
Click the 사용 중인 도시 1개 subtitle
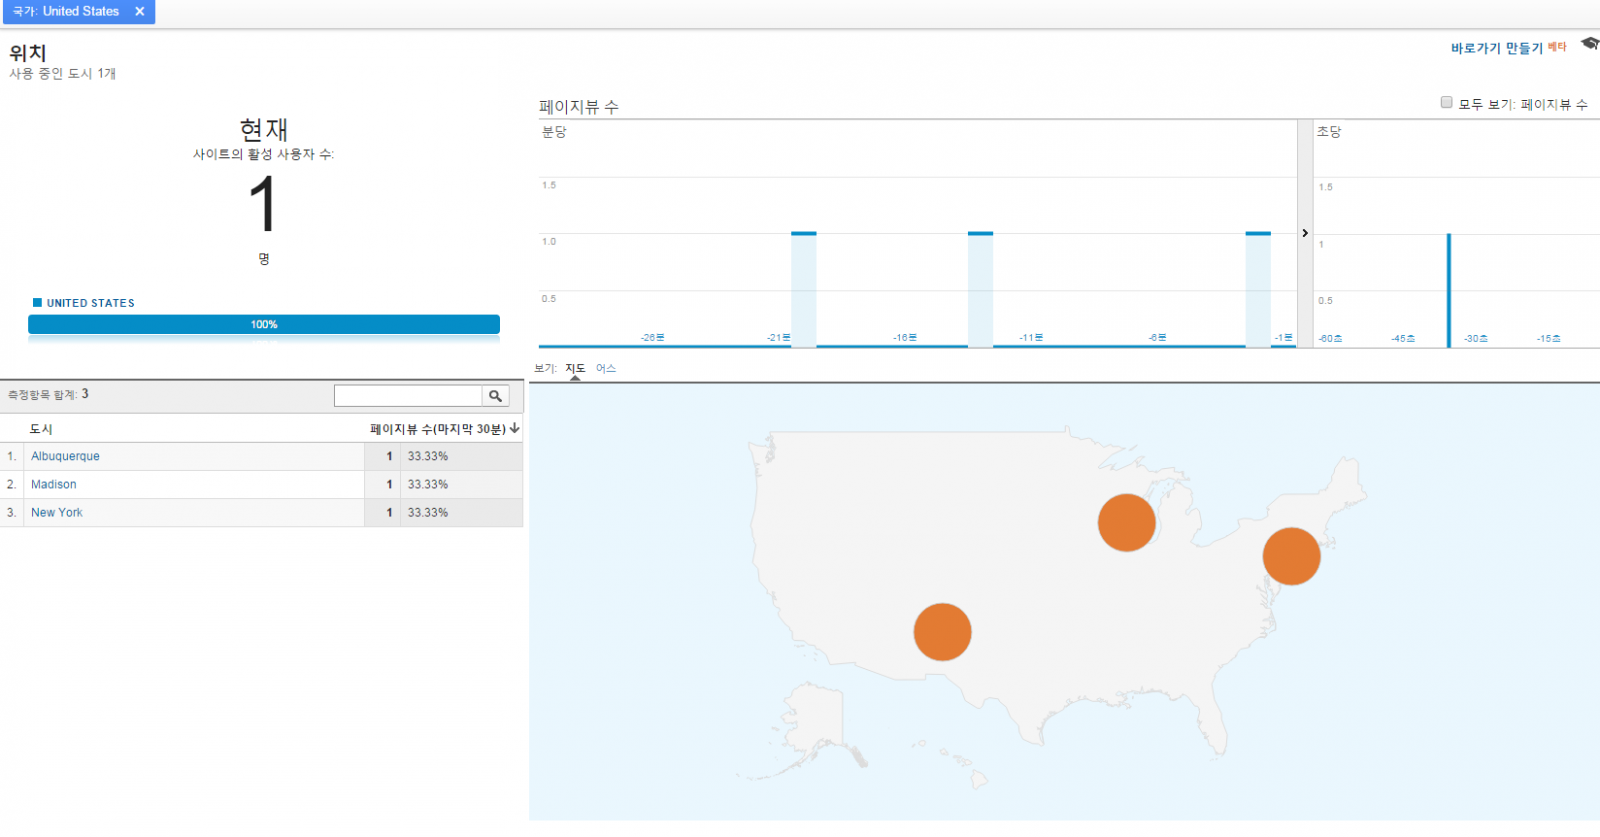(63, 74)
